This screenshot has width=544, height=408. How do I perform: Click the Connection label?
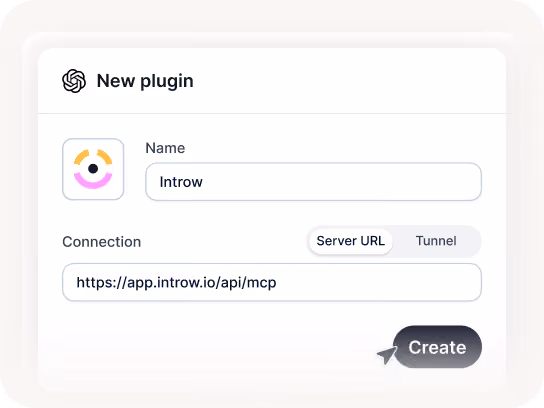point(102,242)
